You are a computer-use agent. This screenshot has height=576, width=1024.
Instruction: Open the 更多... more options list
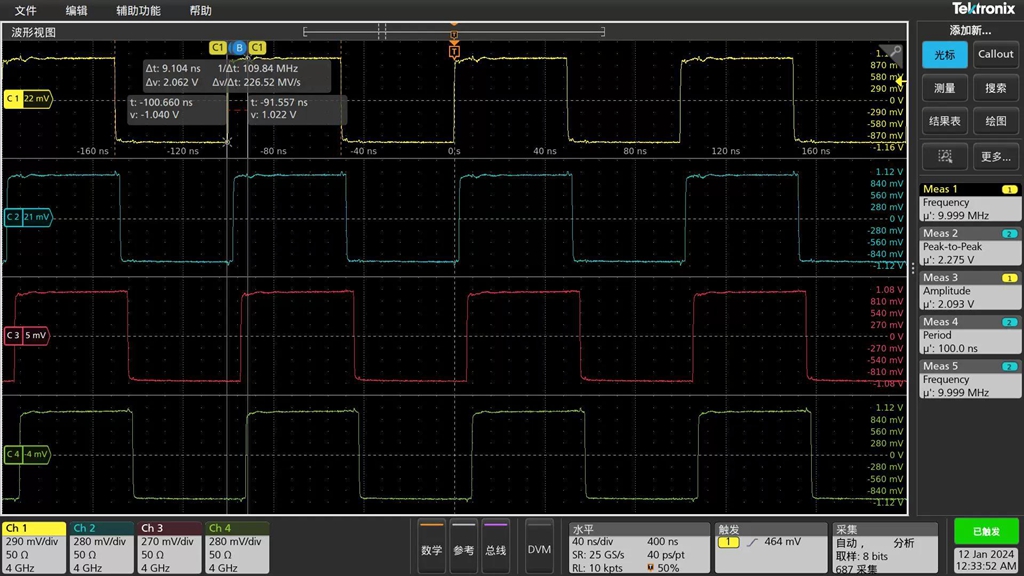pyautogui.click(x=995, y=156)
